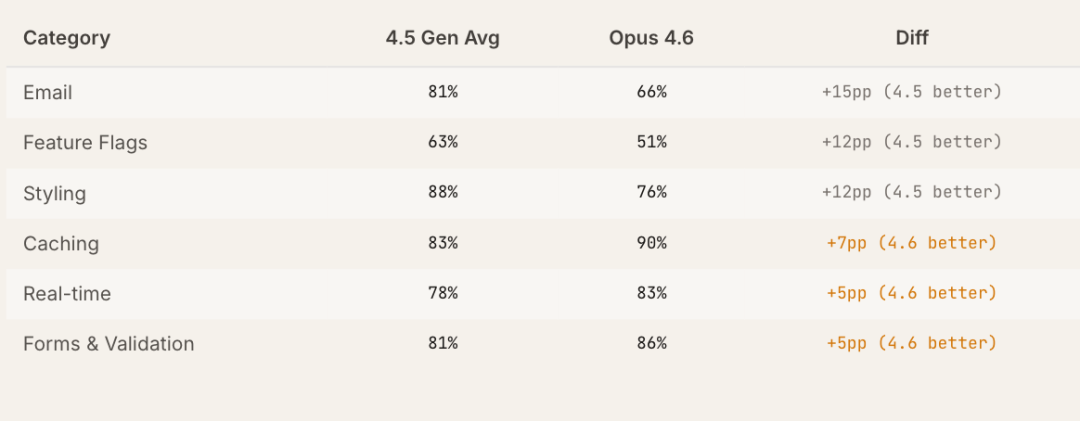Click the 90% Opus 4.6 Caching score
Viewport: 1080px width, 421px height.
click(x=651, y=243)
